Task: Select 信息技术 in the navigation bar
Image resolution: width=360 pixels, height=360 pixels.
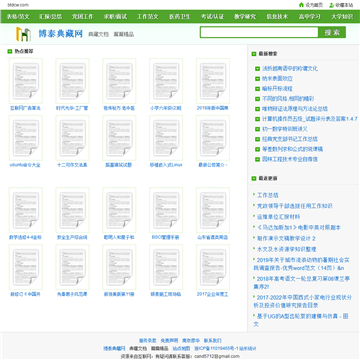Action: point(277,17)
